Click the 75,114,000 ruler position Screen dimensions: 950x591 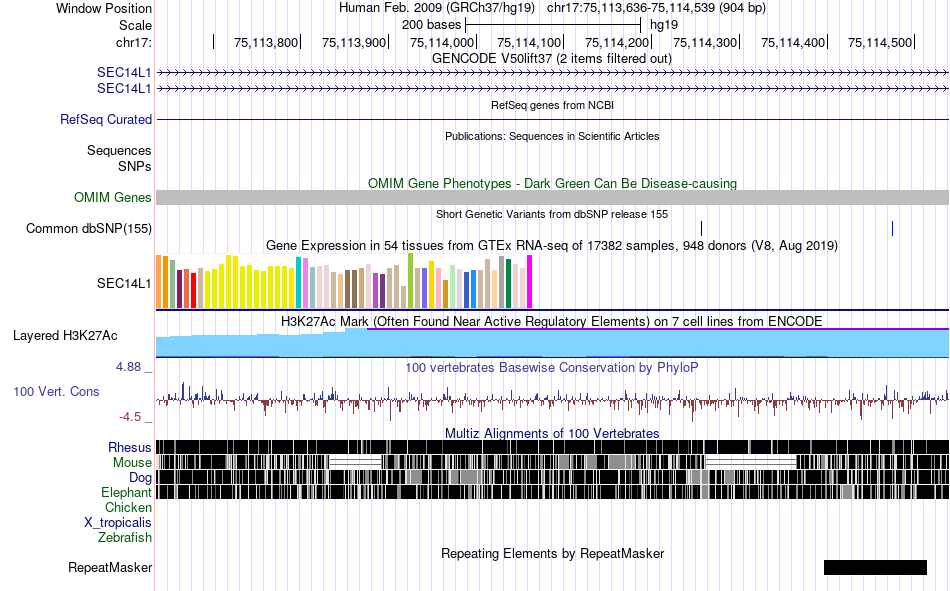(442, 42)
